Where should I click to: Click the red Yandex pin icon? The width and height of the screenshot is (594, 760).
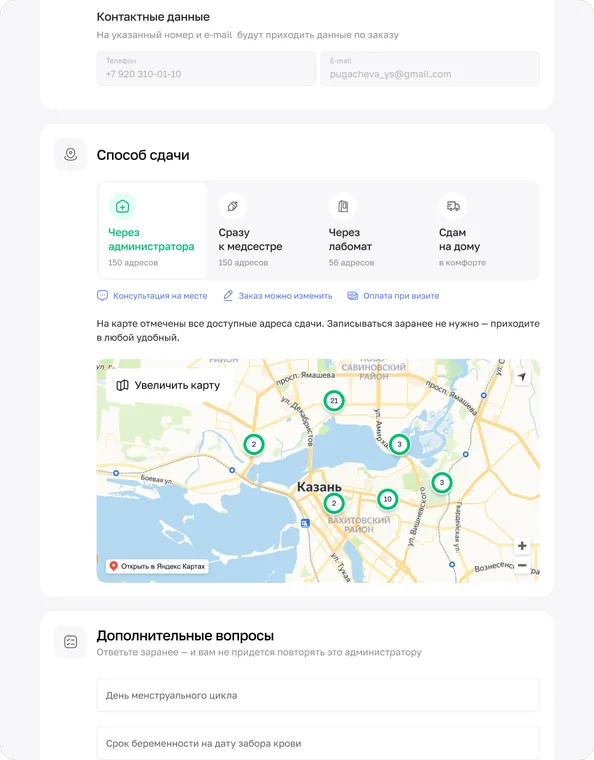[113, 566]
